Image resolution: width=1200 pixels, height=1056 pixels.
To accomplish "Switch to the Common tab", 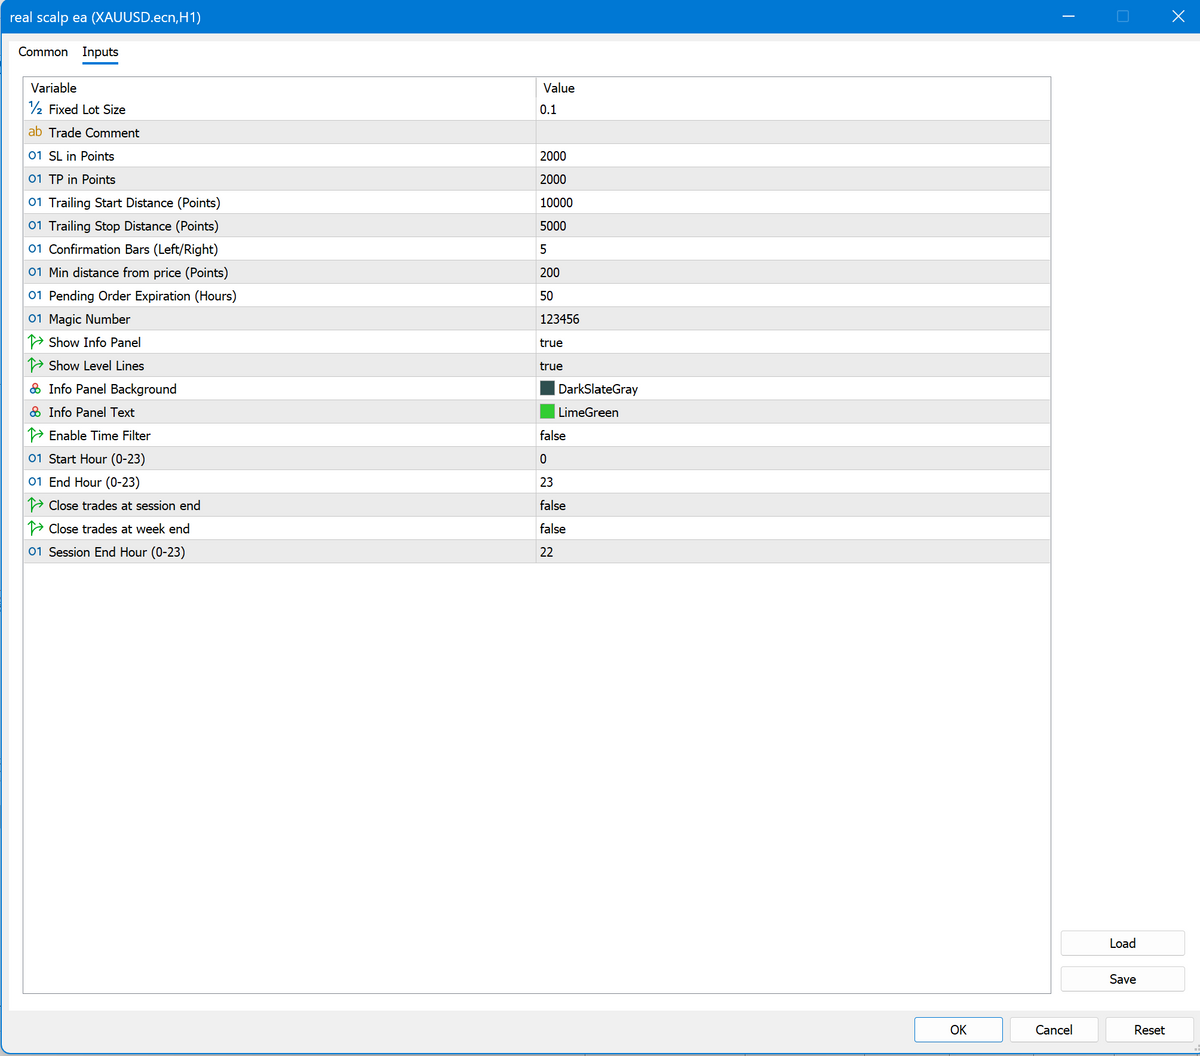I will (43, 52).
